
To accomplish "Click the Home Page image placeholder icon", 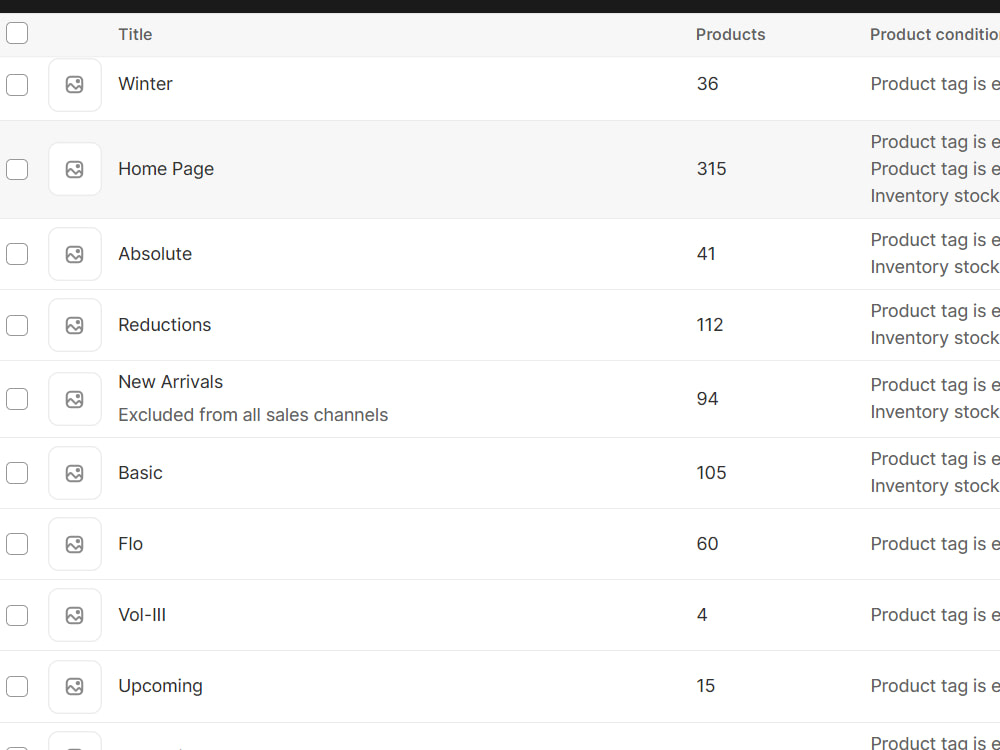I will [x=75, y=169].
